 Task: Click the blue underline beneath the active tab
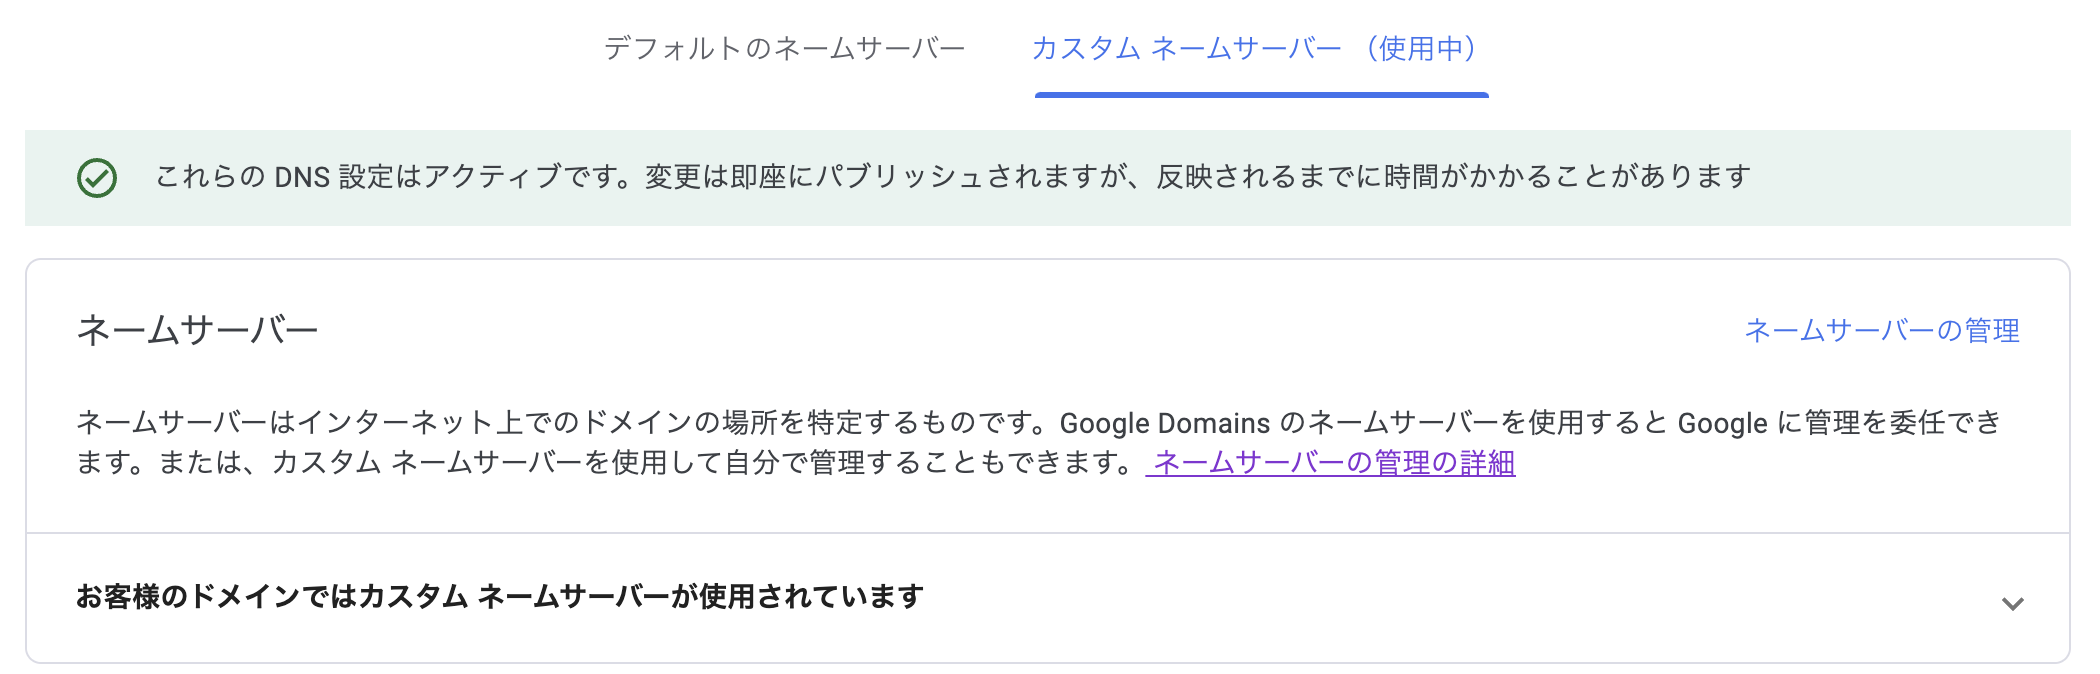tap(1261, 95)
